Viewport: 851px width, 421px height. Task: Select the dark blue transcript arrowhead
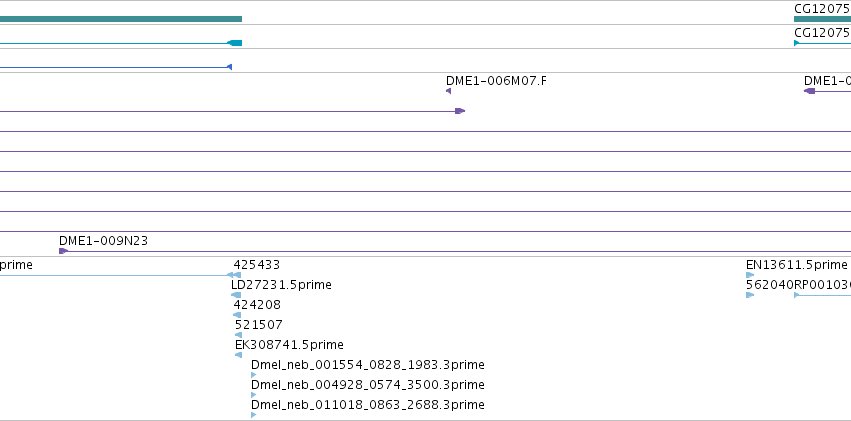click(x=230, y=67)
